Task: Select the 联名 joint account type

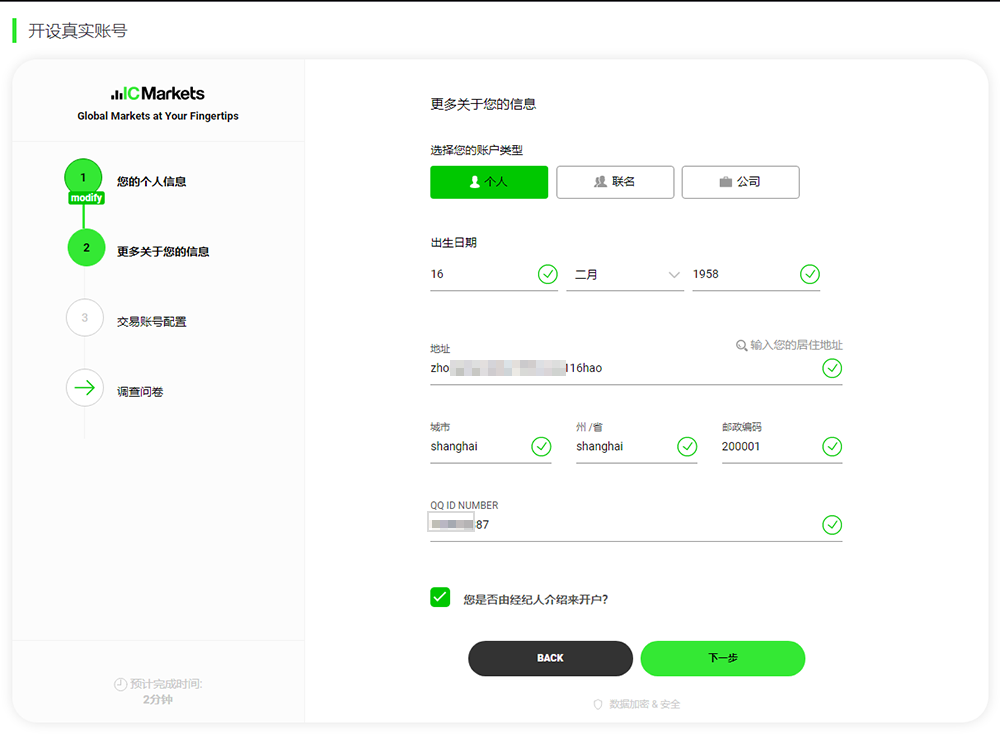Action: [x=615, y=182]
